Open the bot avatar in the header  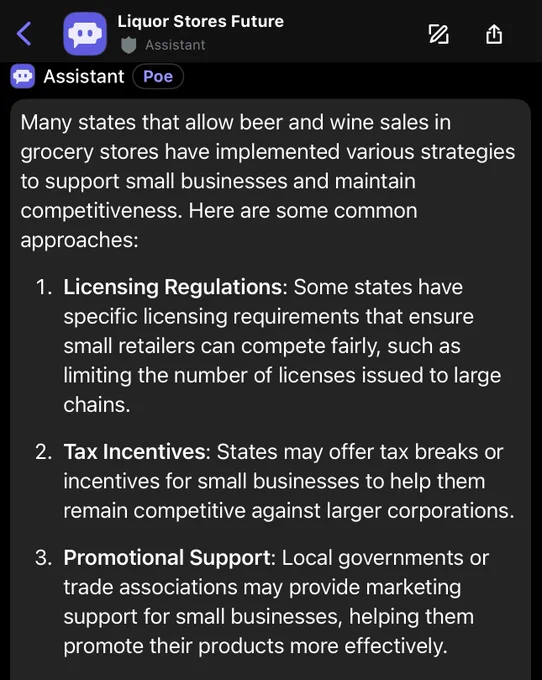click(85, 34)
